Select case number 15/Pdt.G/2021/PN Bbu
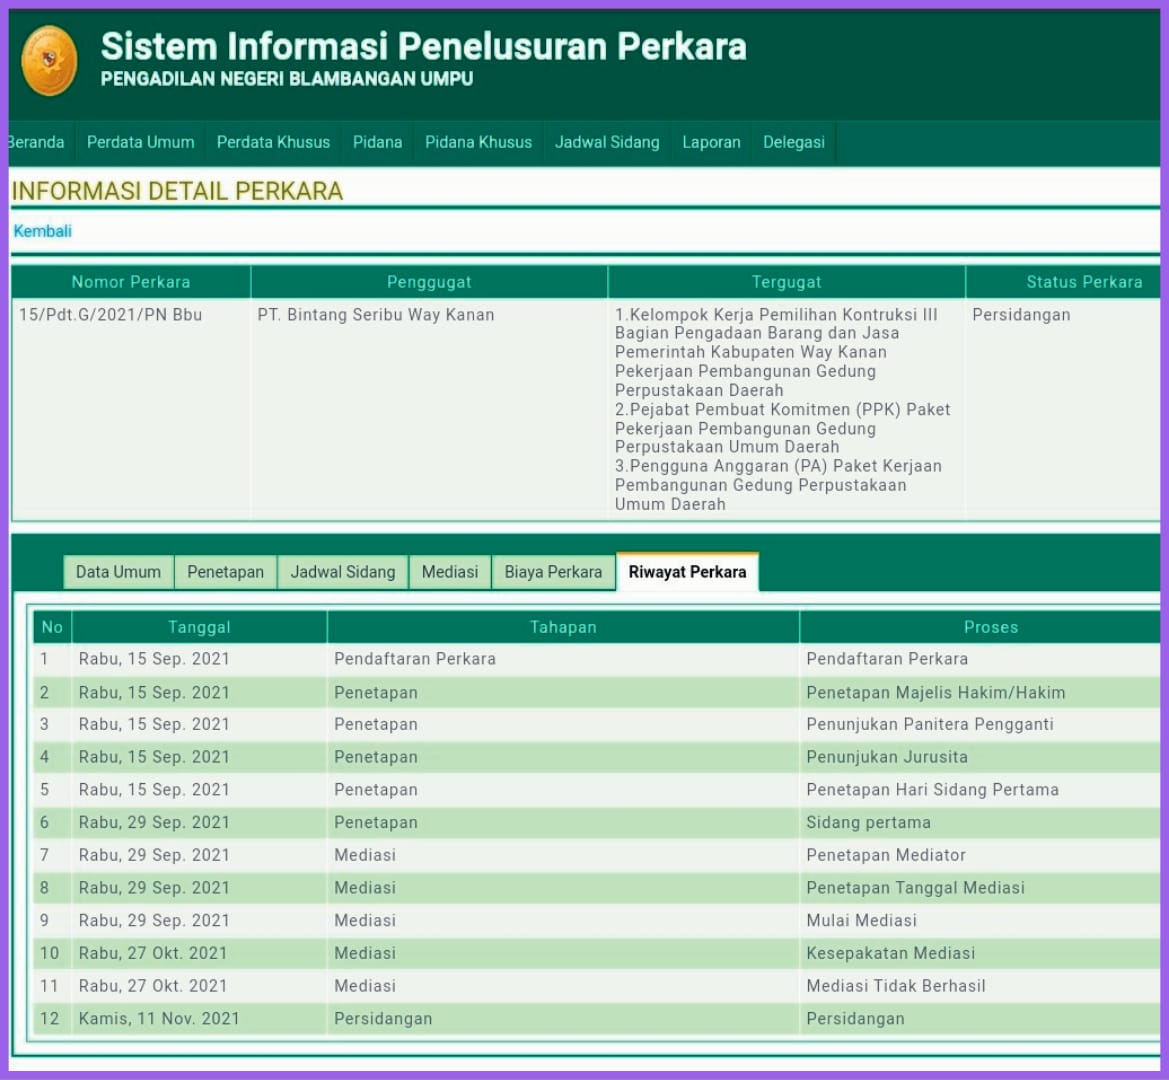This screenshot has height=1080, width=1169. point(110,315)
